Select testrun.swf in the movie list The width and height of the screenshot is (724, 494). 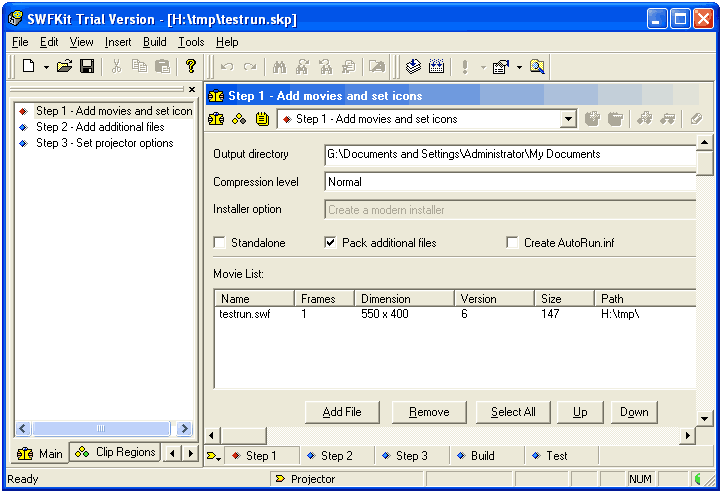[245, 314]
